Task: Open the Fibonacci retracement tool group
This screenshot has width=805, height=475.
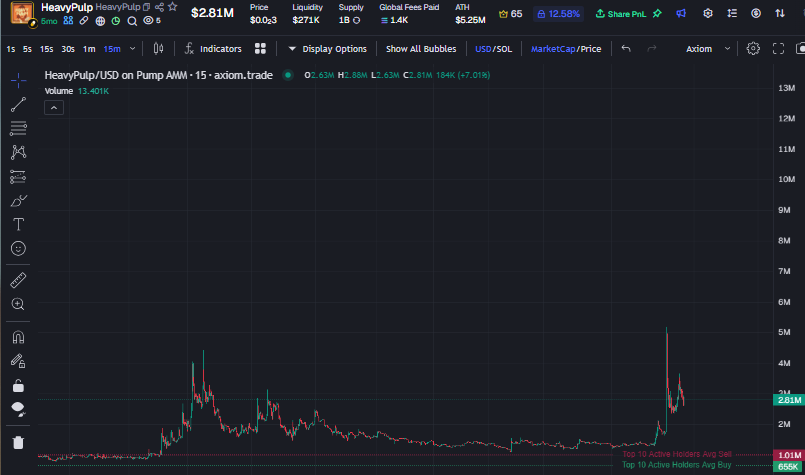Action: [18, 128]
